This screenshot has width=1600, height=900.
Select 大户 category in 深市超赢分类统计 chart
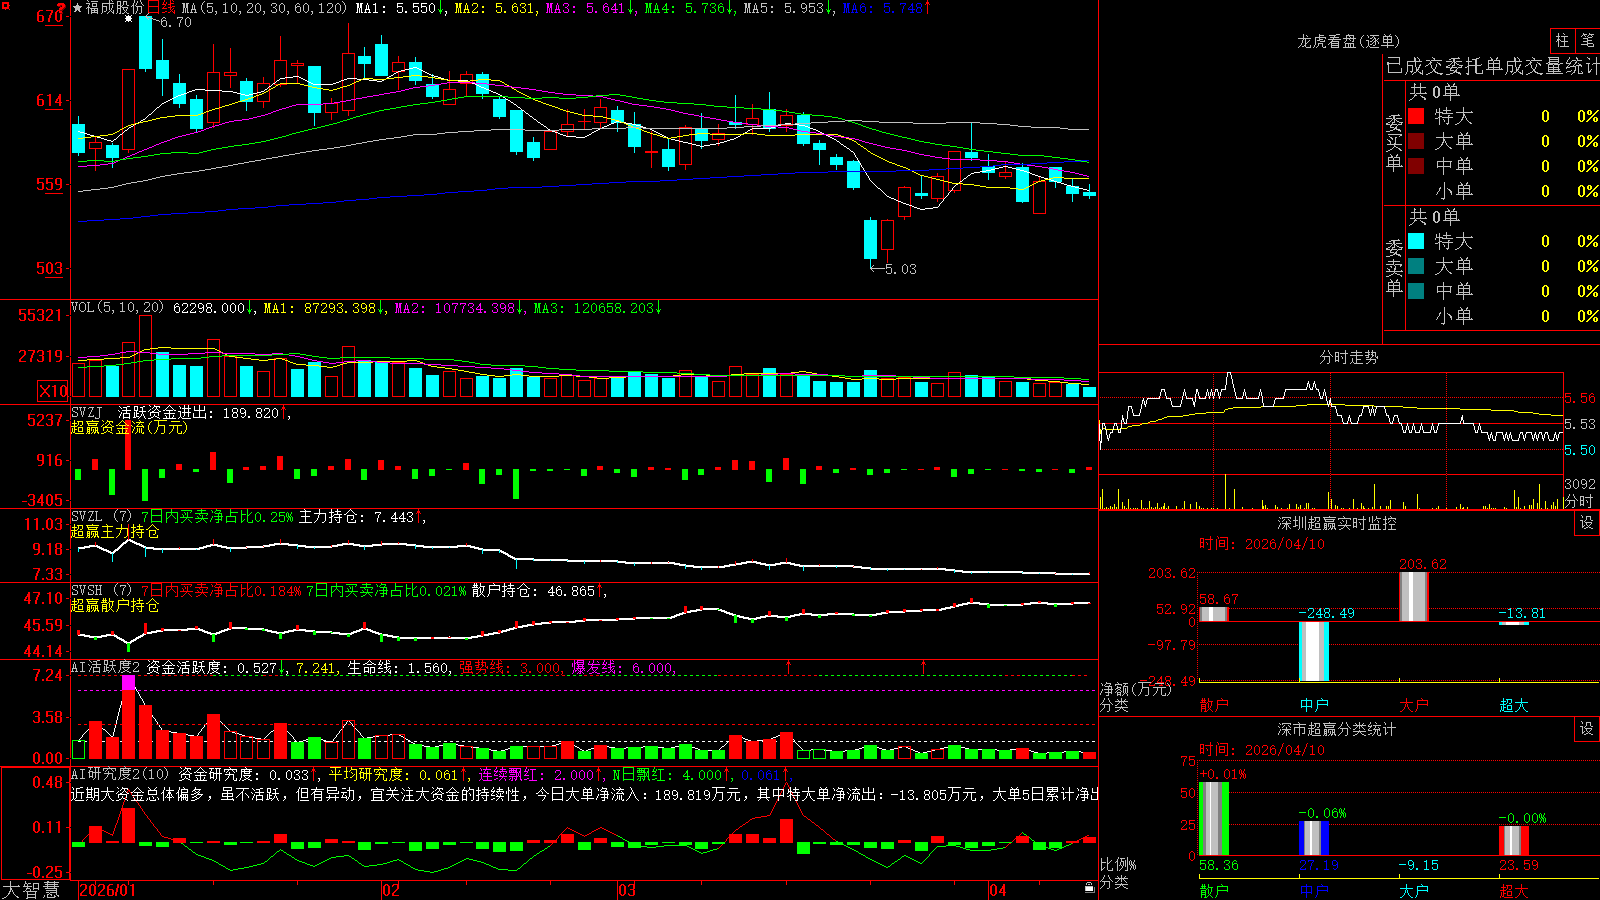(1414, 891)
